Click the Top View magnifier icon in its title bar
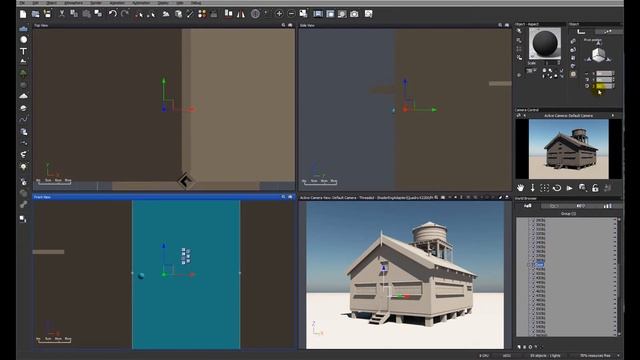Viewport: 640px width, 360px height. click(283, 25)
